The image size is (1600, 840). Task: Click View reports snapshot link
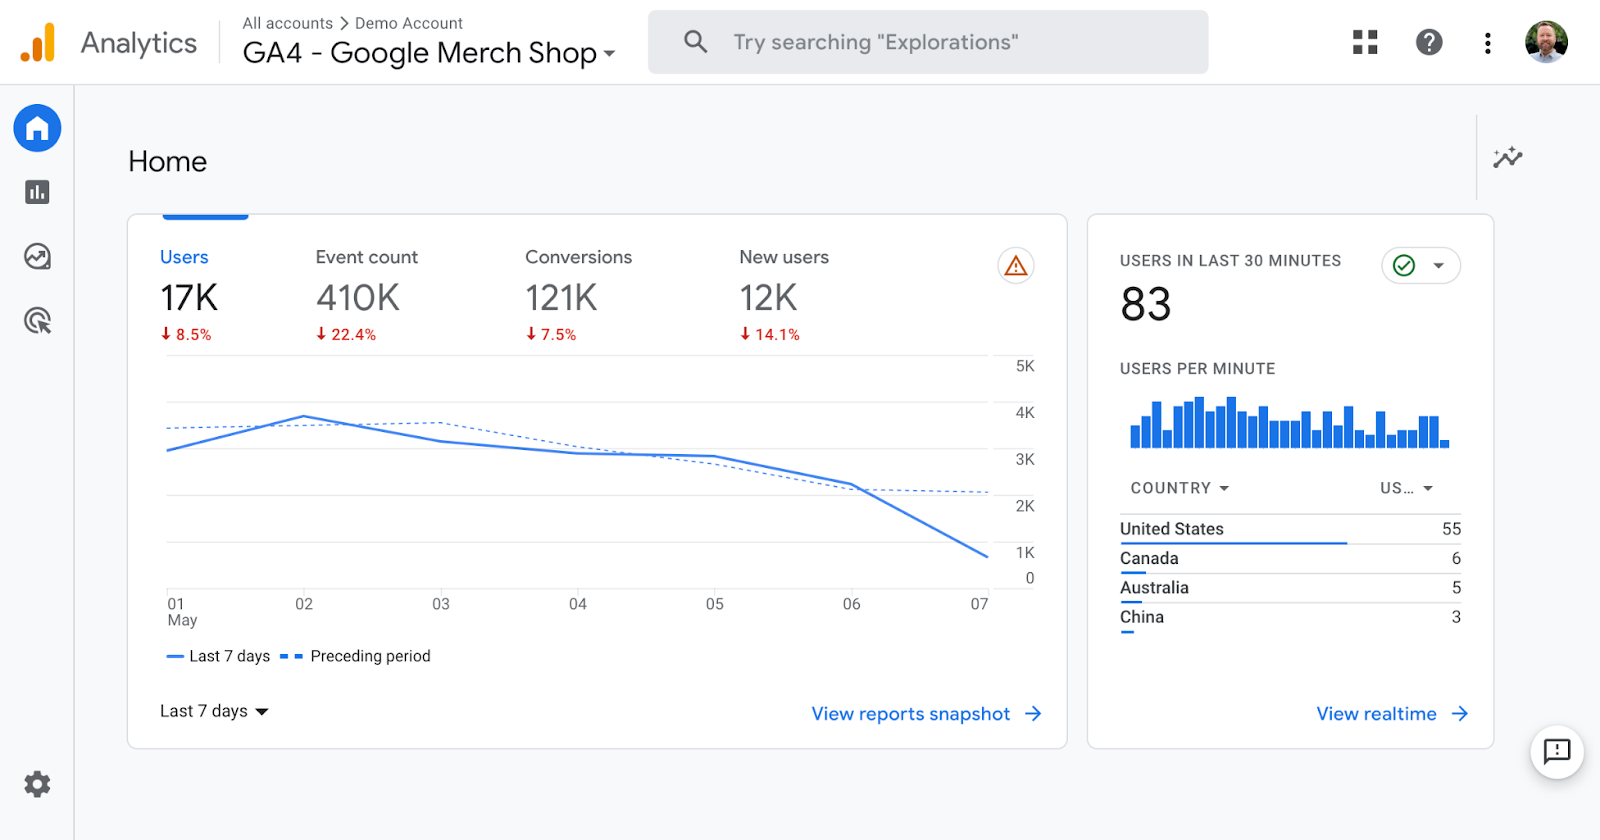click(x=926, y=714)
